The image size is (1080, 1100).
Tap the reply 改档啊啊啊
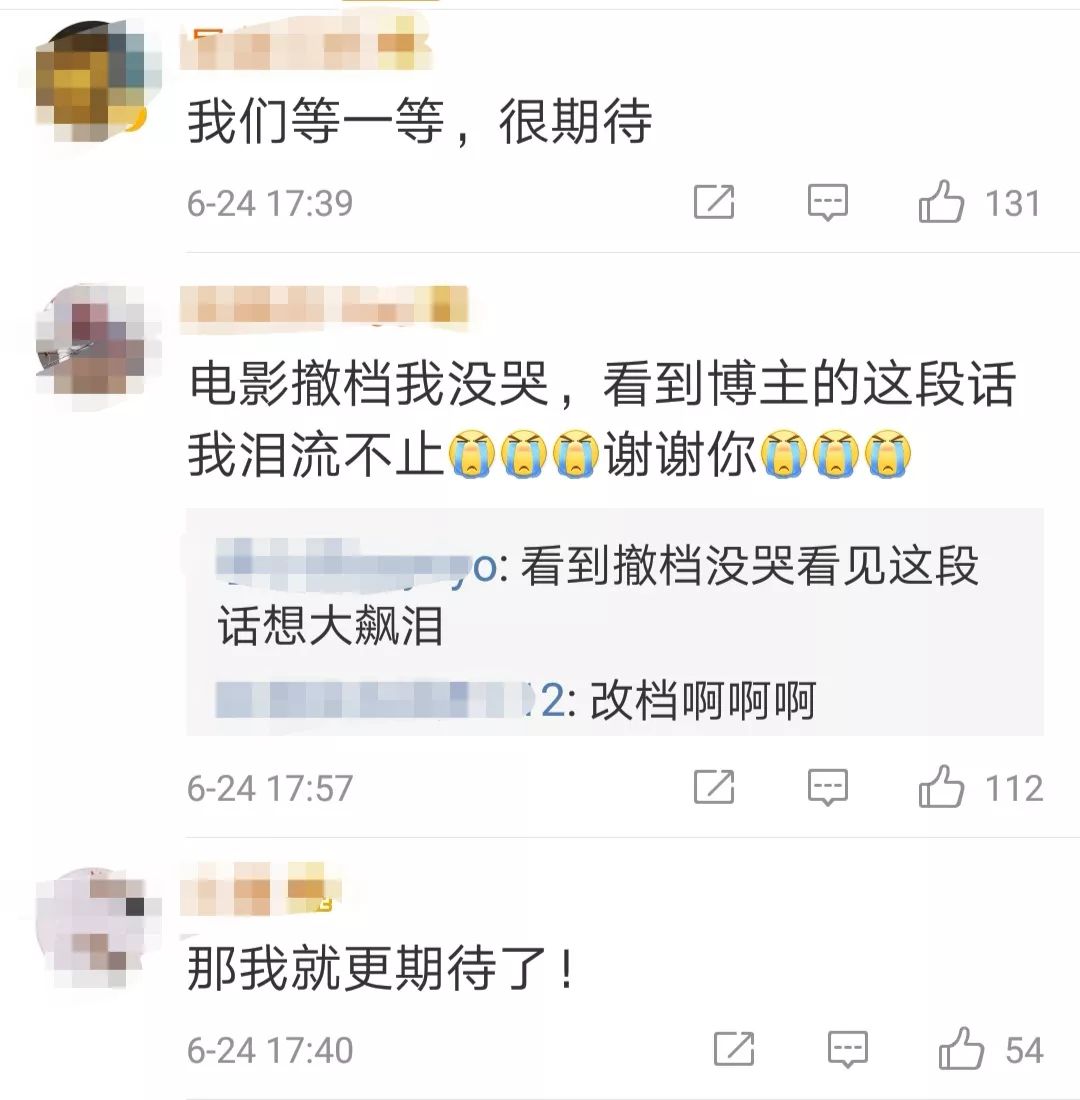702,700
